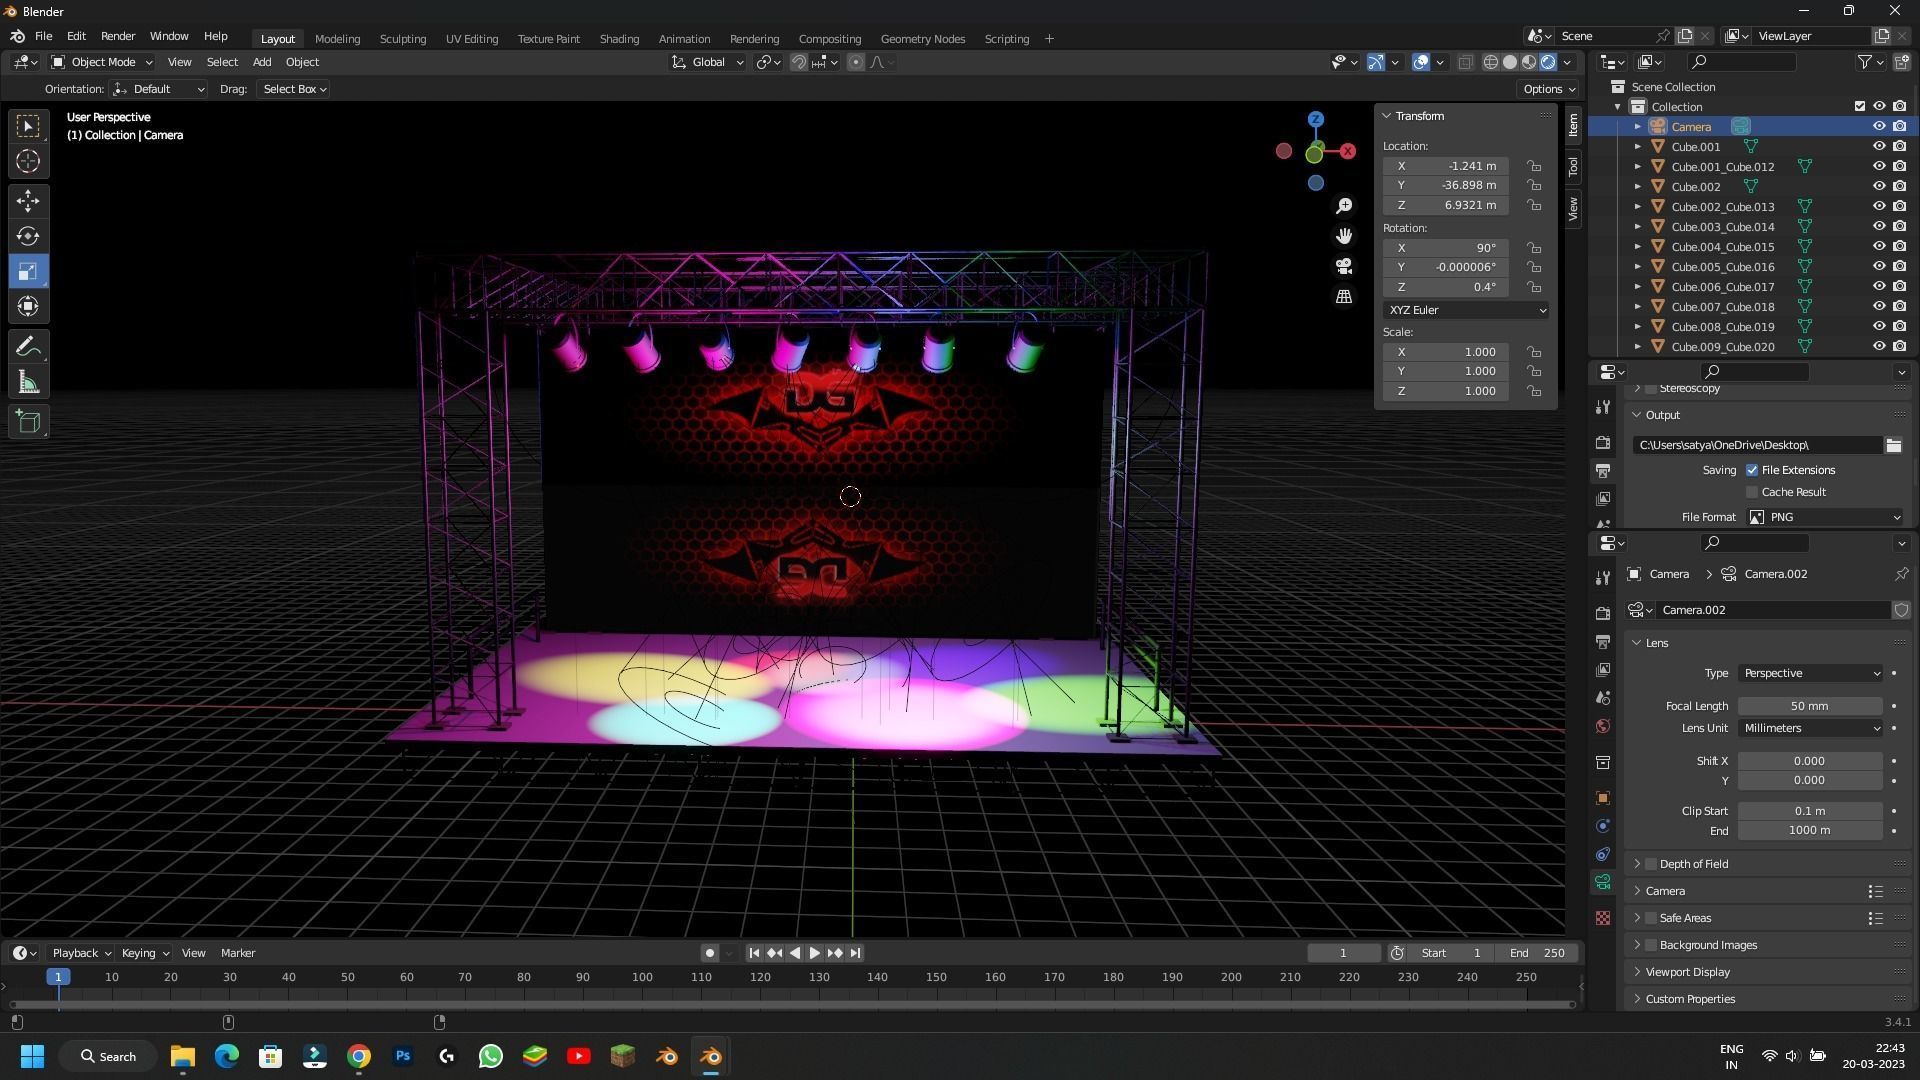Click the zoom magnifier viewport icon
Screen dimensions: 1920x1080
coord(1344,206)
